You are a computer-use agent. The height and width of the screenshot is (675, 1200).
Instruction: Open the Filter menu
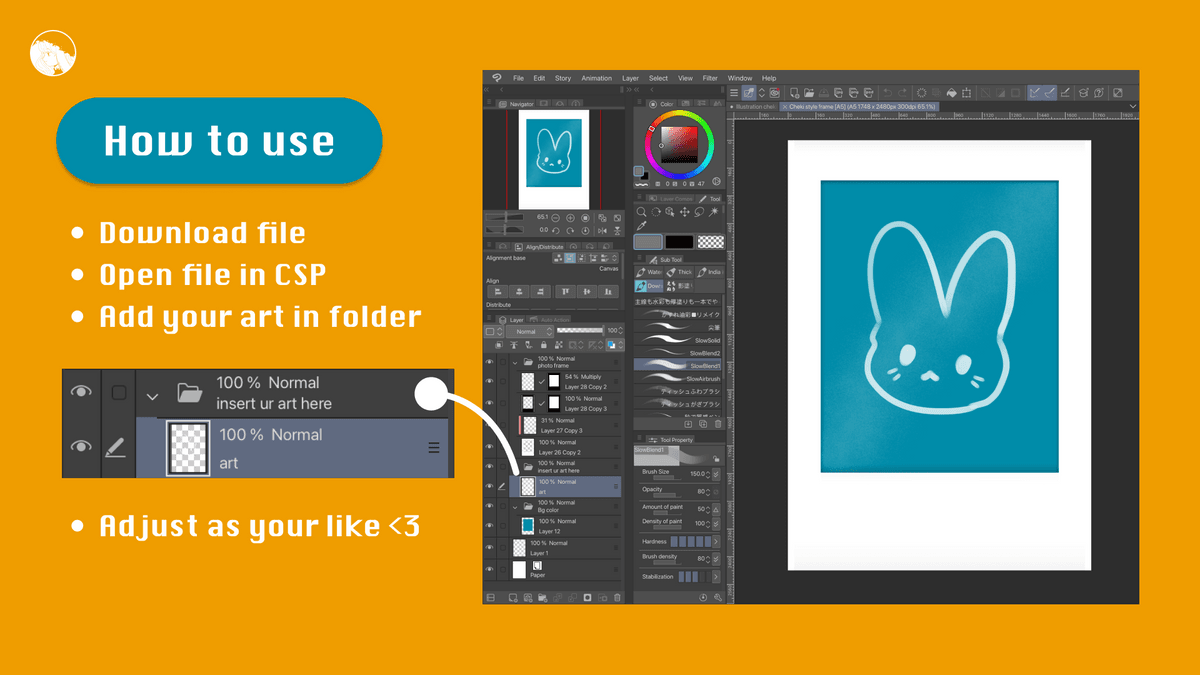(710, 78)
